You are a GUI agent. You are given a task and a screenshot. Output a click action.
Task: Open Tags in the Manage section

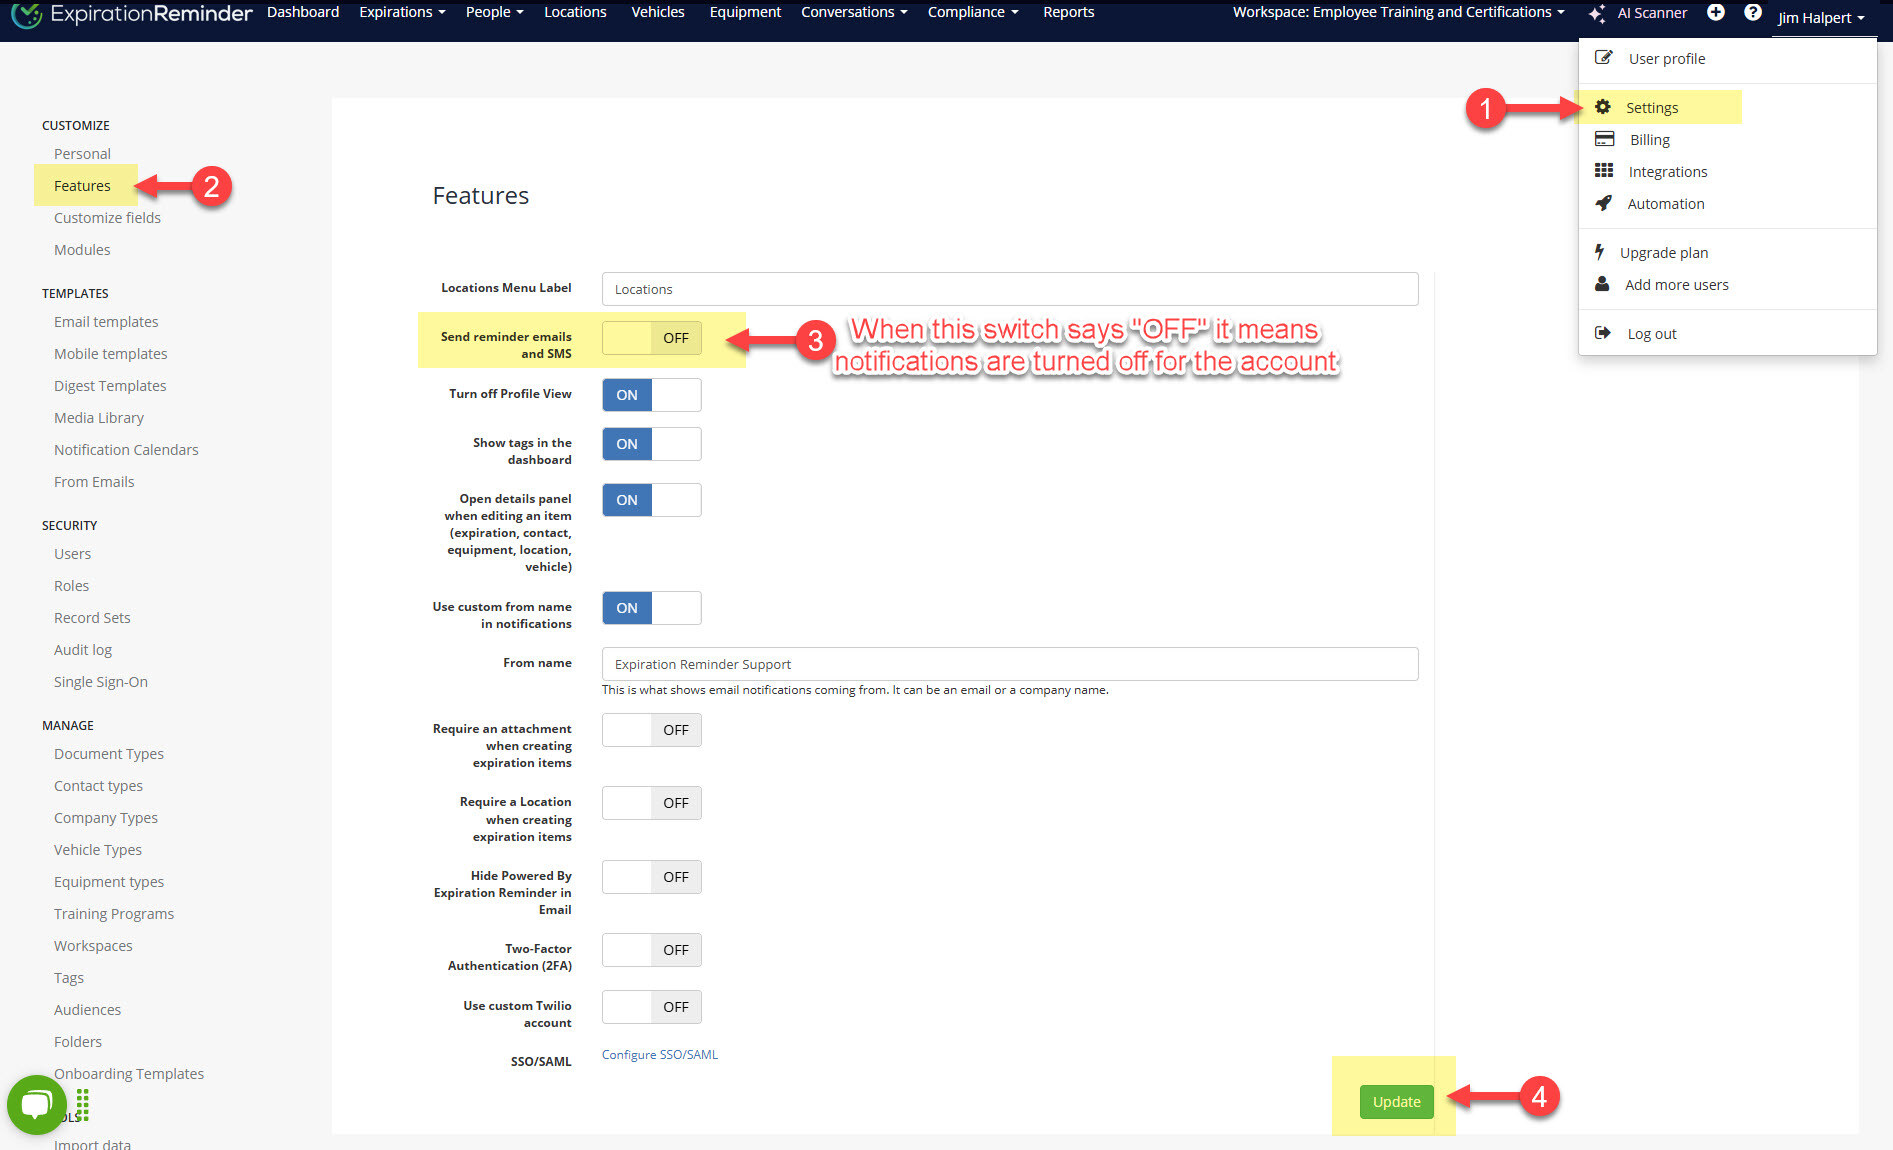coord(69,978)
